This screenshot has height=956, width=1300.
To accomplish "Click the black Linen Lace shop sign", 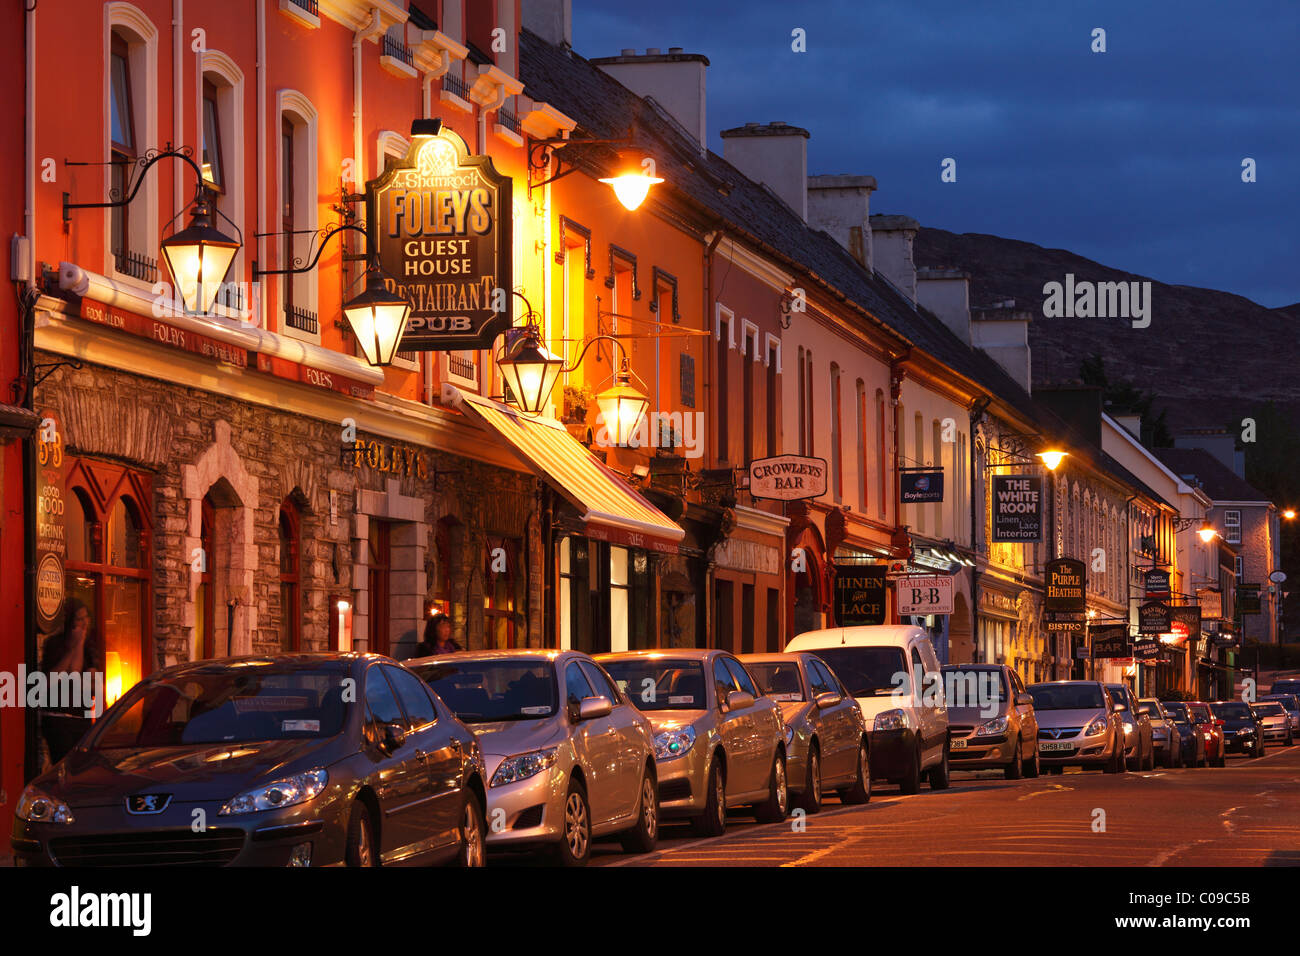I will point(860,596).
